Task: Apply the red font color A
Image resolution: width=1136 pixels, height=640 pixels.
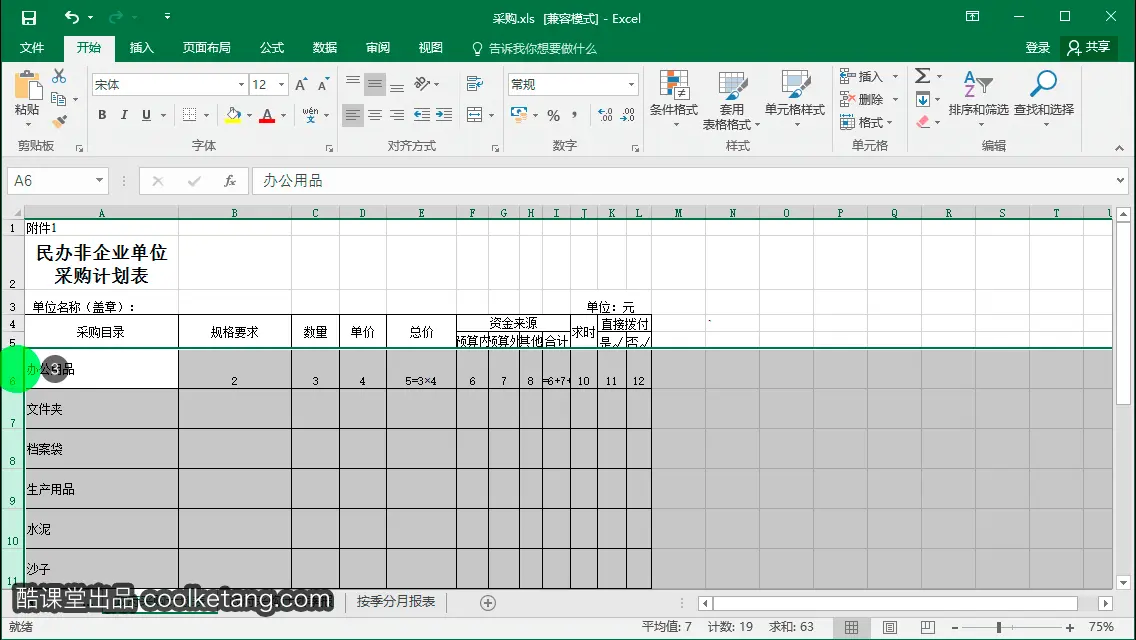Action: tap(267, 115)
